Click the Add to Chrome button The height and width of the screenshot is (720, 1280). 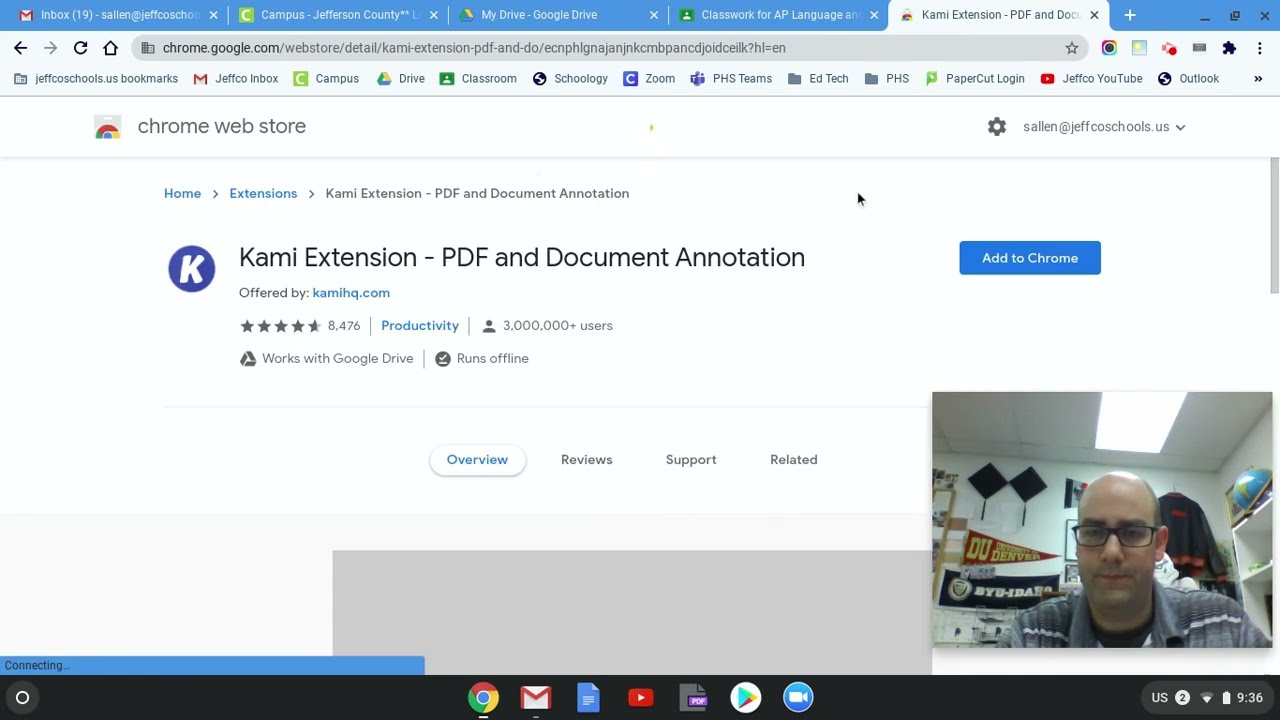1030,258
